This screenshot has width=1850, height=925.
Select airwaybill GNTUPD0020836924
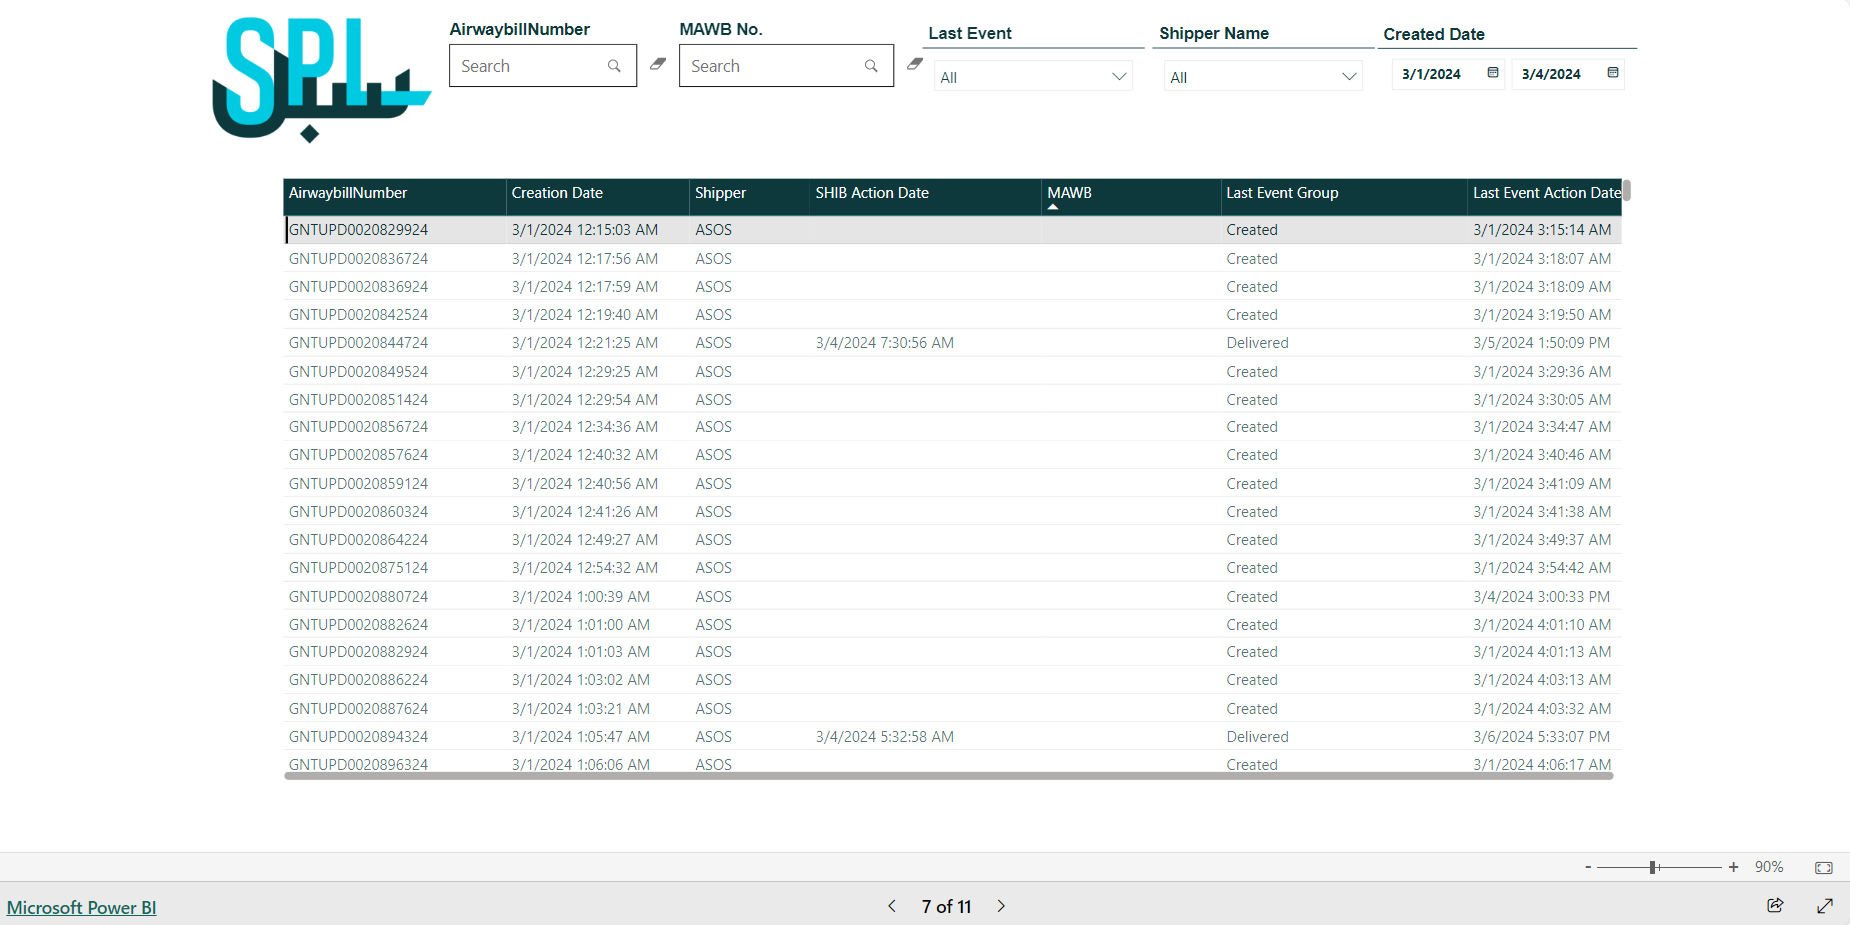[358, 286]
